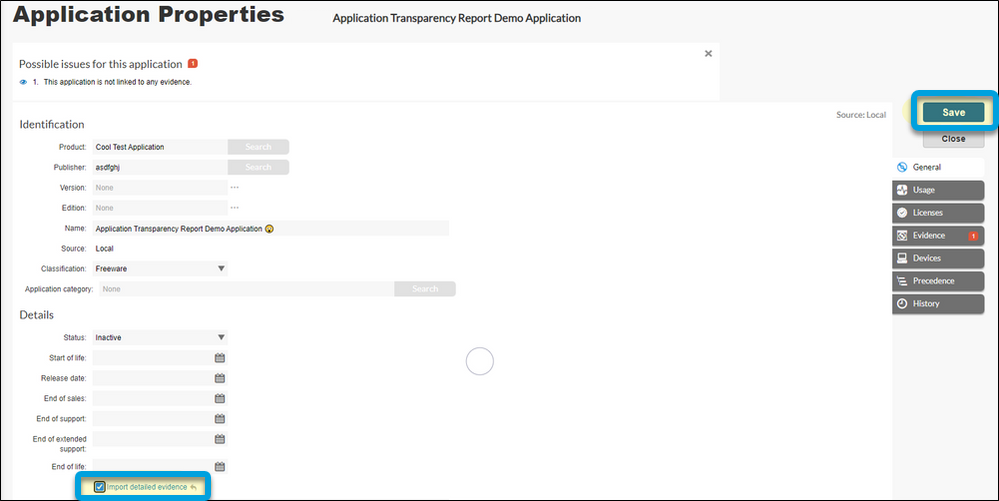The width and height of the screenshot is (999, 501).
Task: Click the red badge on Evidence tab
Action: [973, 236]
